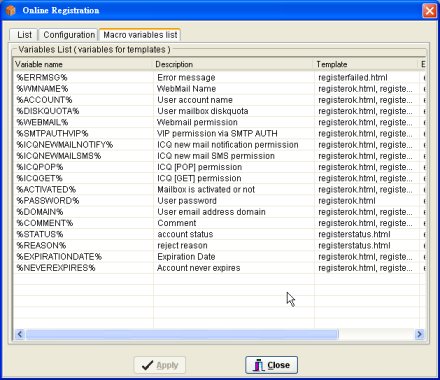Select the %ICQNEWMAILSMS% variable
This screenshot has width=440, height=380.
(x=59, y=156)
